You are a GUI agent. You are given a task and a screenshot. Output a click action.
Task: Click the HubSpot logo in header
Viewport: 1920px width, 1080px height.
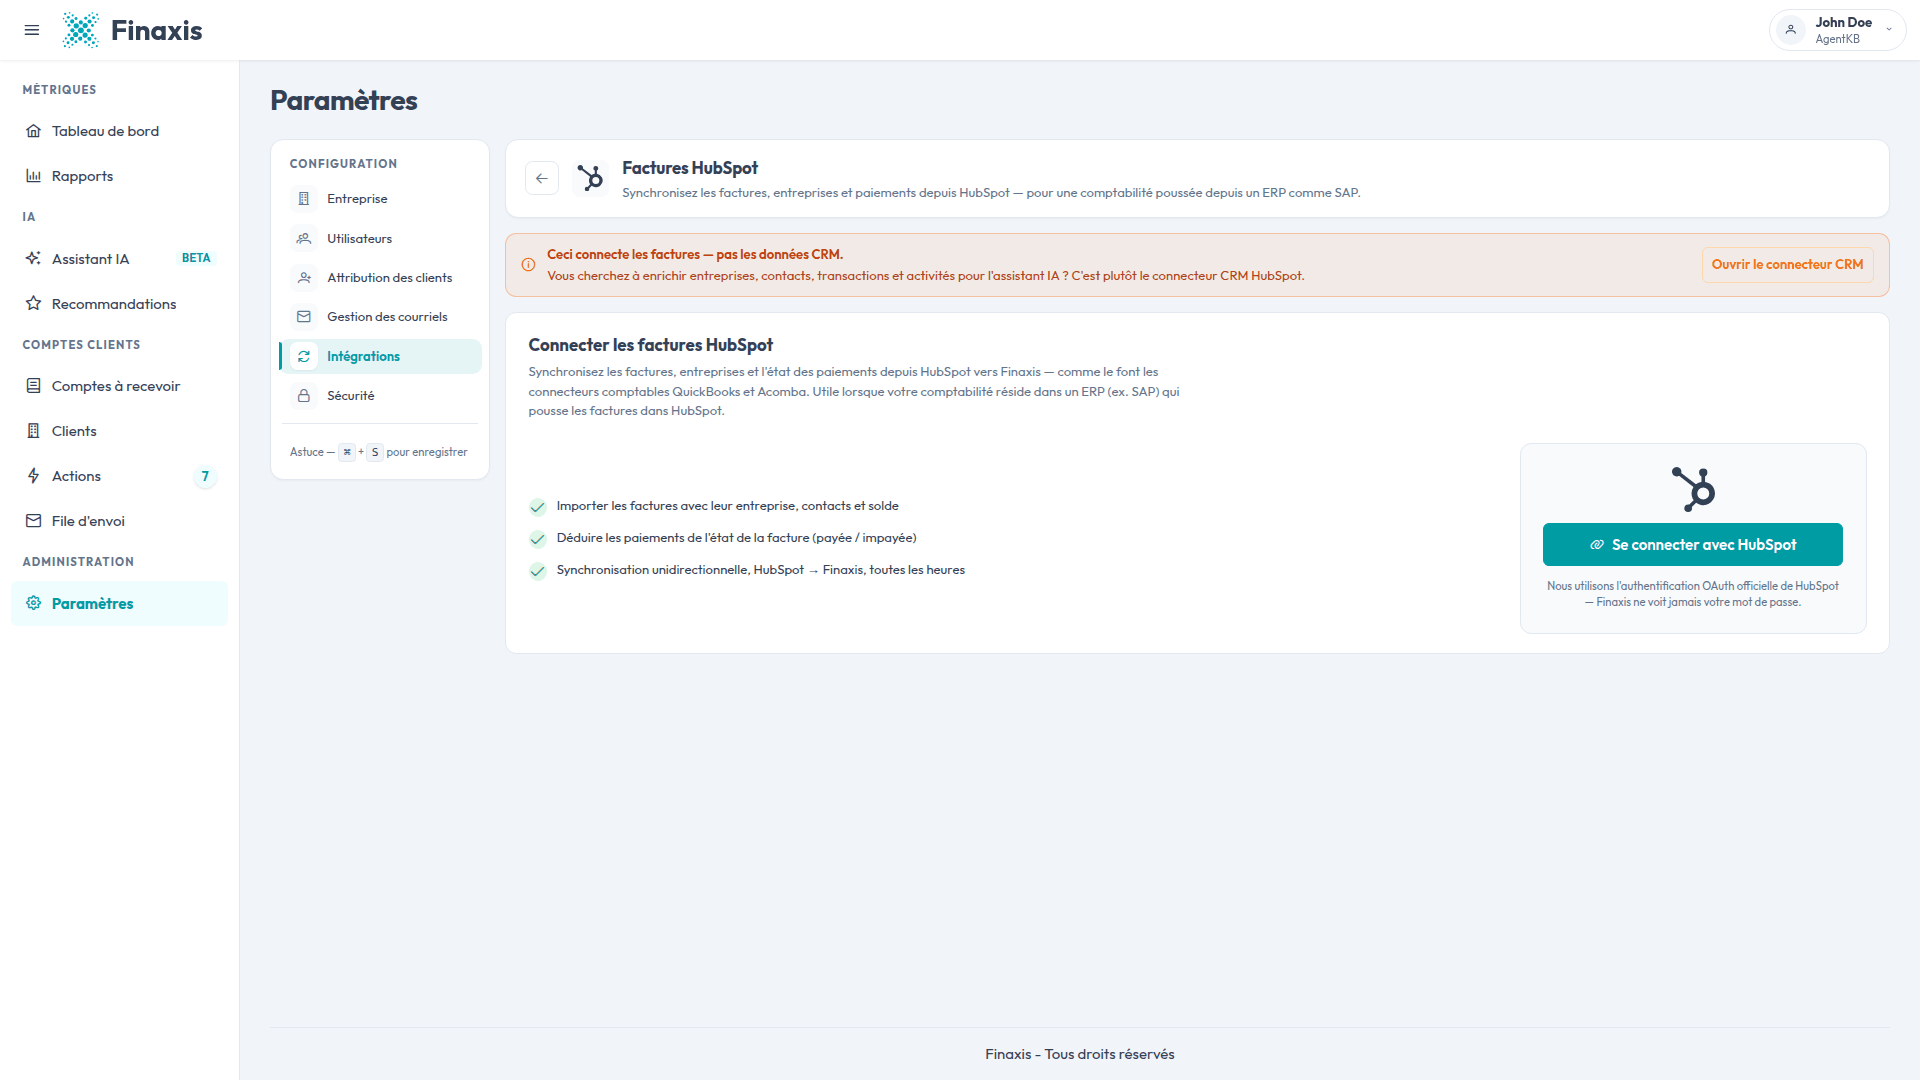pos(590,178)
